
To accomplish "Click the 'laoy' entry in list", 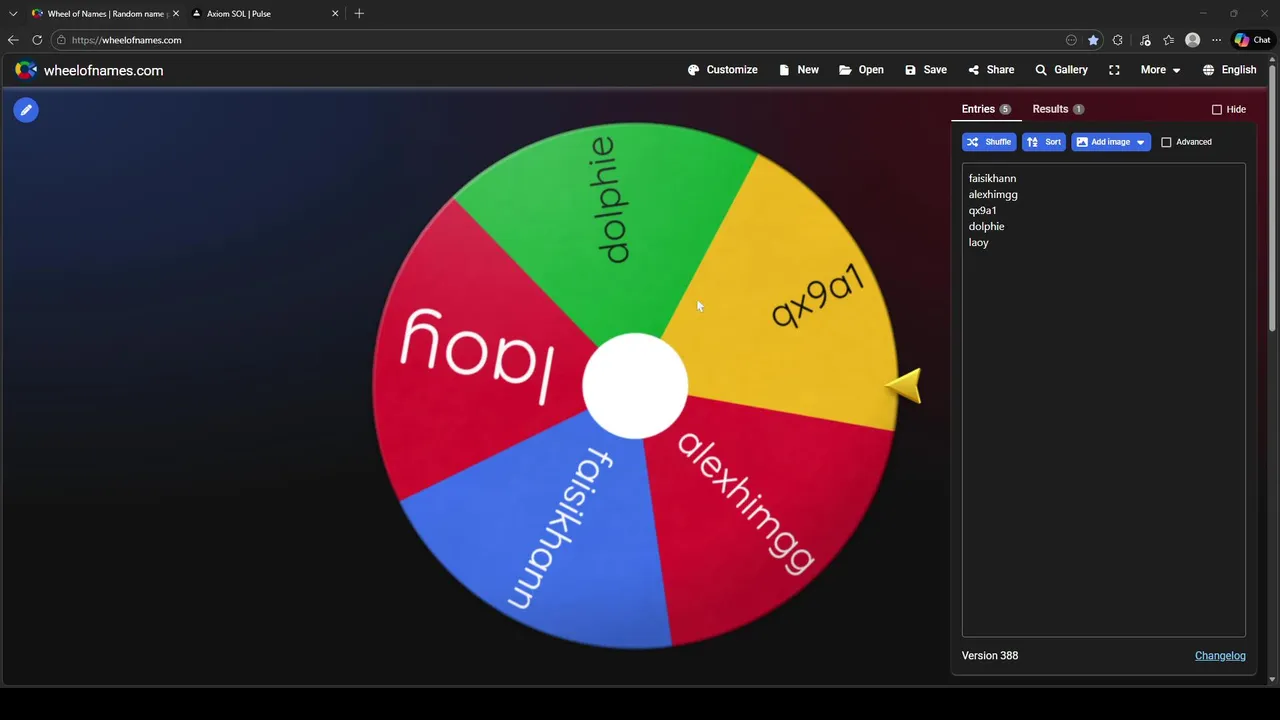I will coord(978,242).
